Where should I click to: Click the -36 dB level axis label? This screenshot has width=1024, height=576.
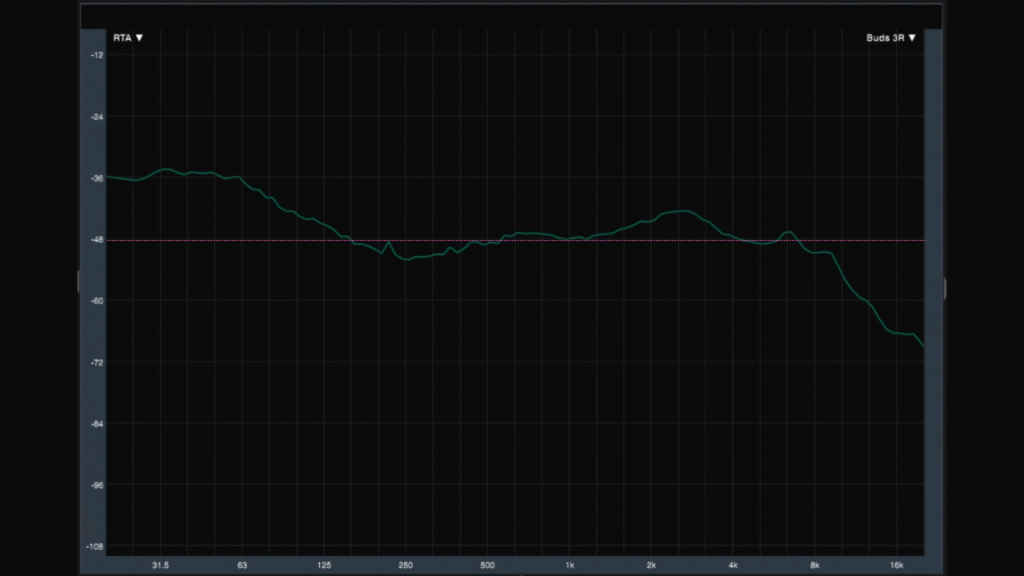point(96,178)
